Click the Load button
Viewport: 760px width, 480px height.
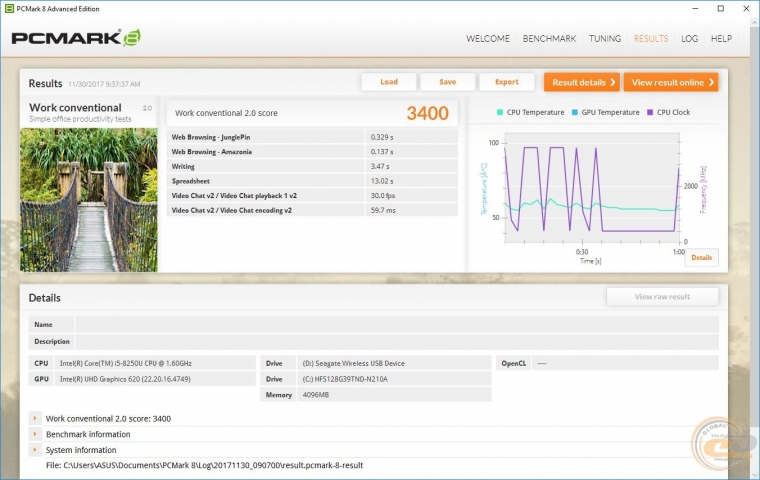click(389, 82)
